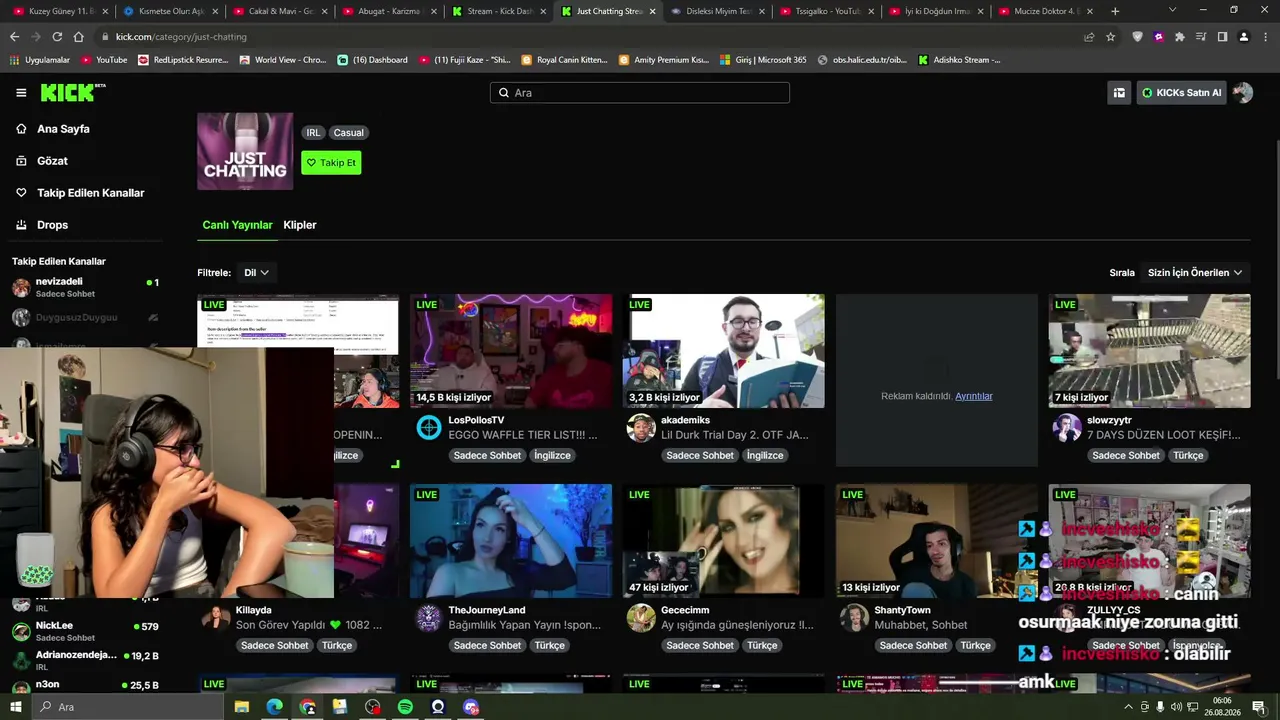
Task: Click Türkçe tag under Gececimm
Action: coord(762,646)
